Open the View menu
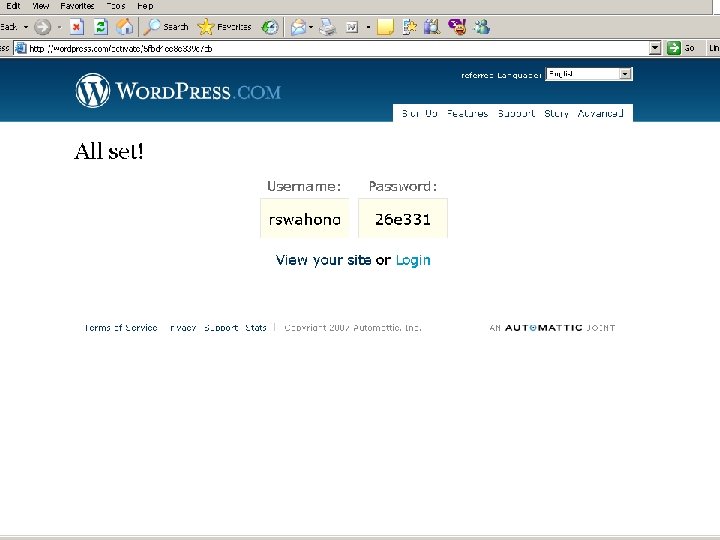Screen dimensions: 720x540 tap(40, 6)
